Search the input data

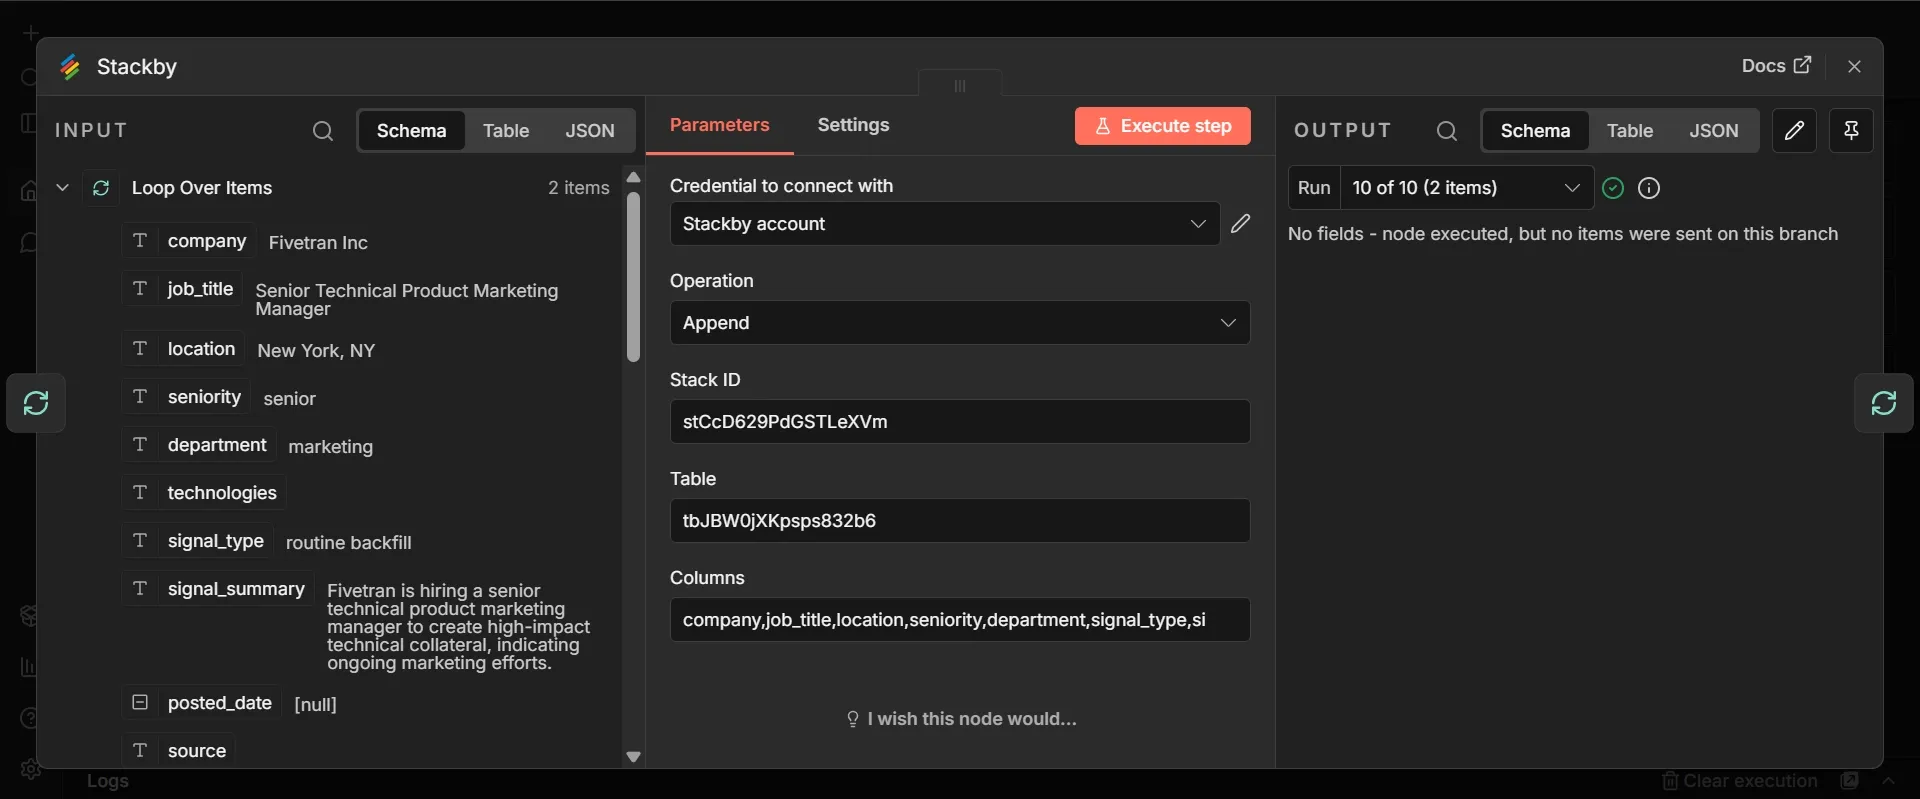322,131
